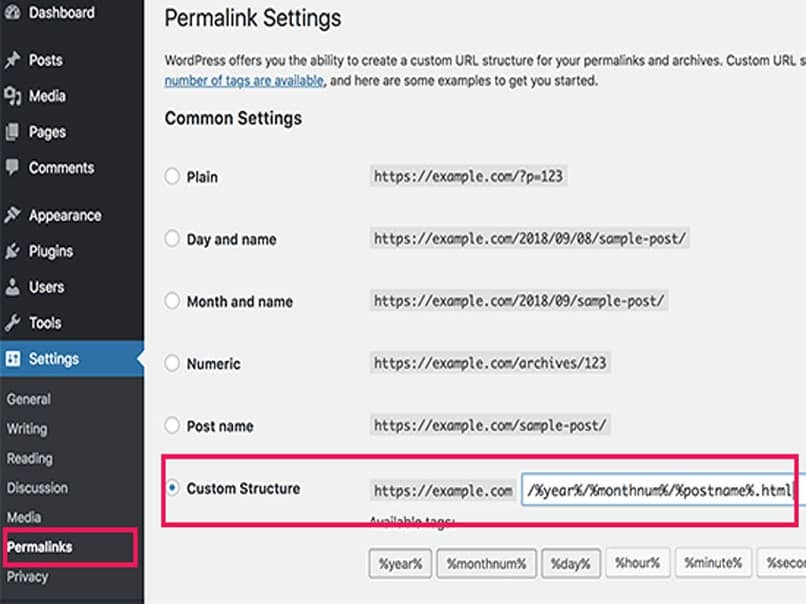
Task: Open the General settings submenu item
Action: 29,399
